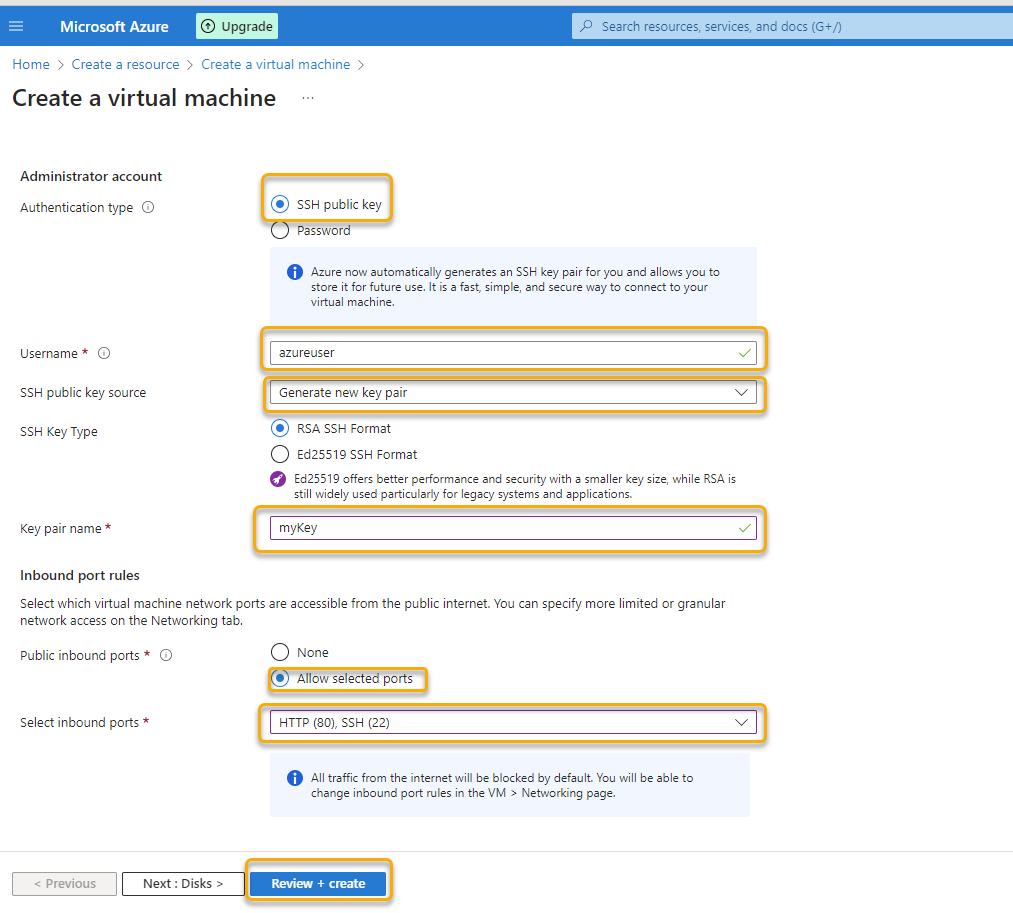The image size is (1013, 913).
Task: Click the Review + create button
Action: [x=318, y=884]
